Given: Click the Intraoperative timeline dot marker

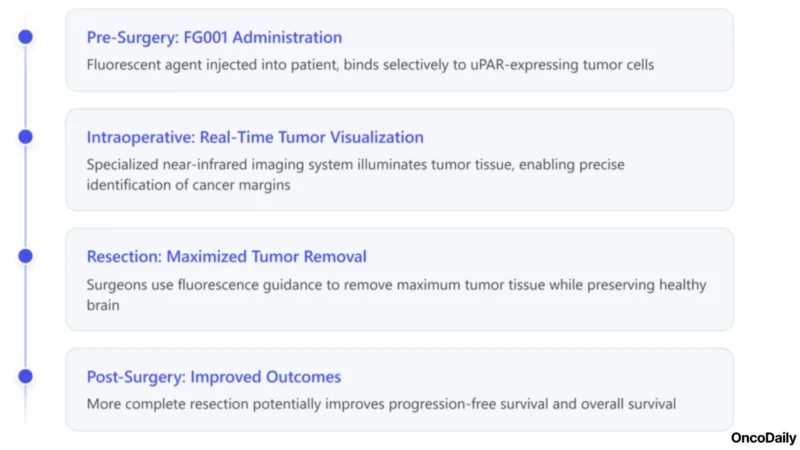Looking at the screenshot, I should pos(26,136).
